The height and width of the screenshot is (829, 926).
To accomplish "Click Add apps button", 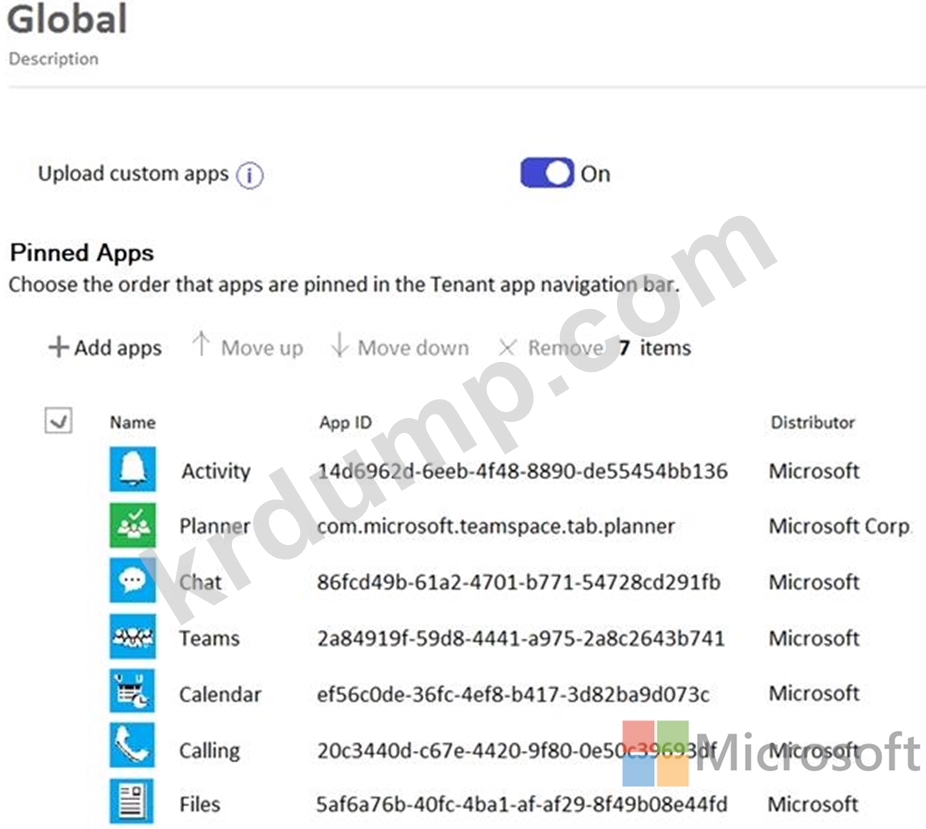I will tap(105, 348).
